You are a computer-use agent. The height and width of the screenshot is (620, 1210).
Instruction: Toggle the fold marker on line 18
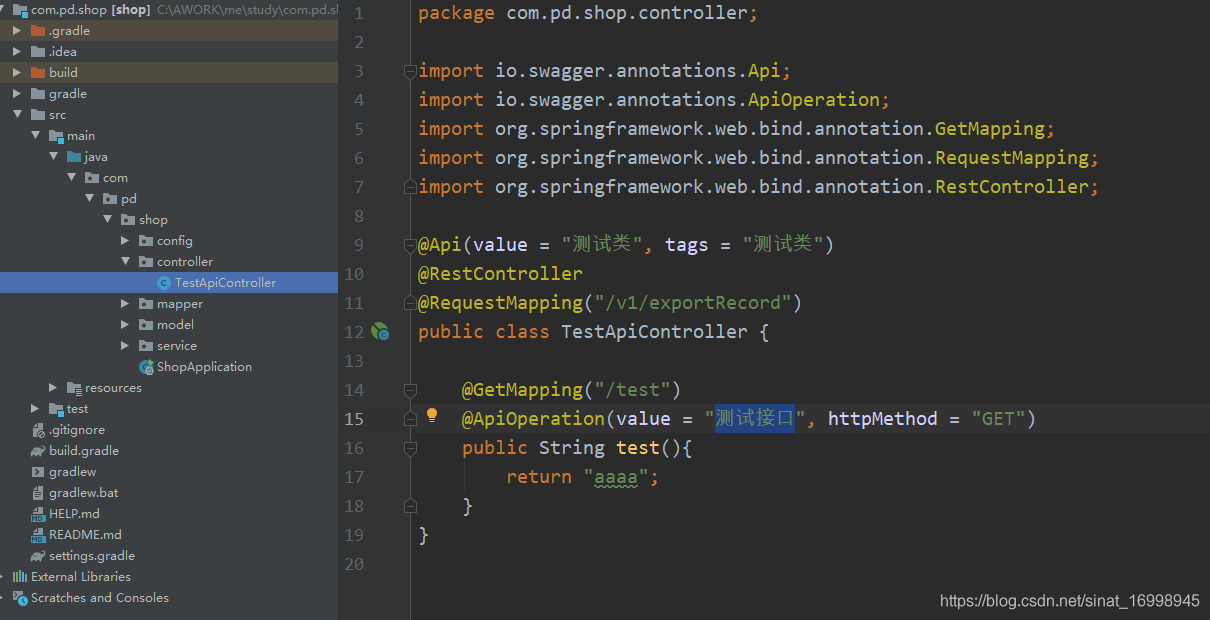[x=409, y=506]
